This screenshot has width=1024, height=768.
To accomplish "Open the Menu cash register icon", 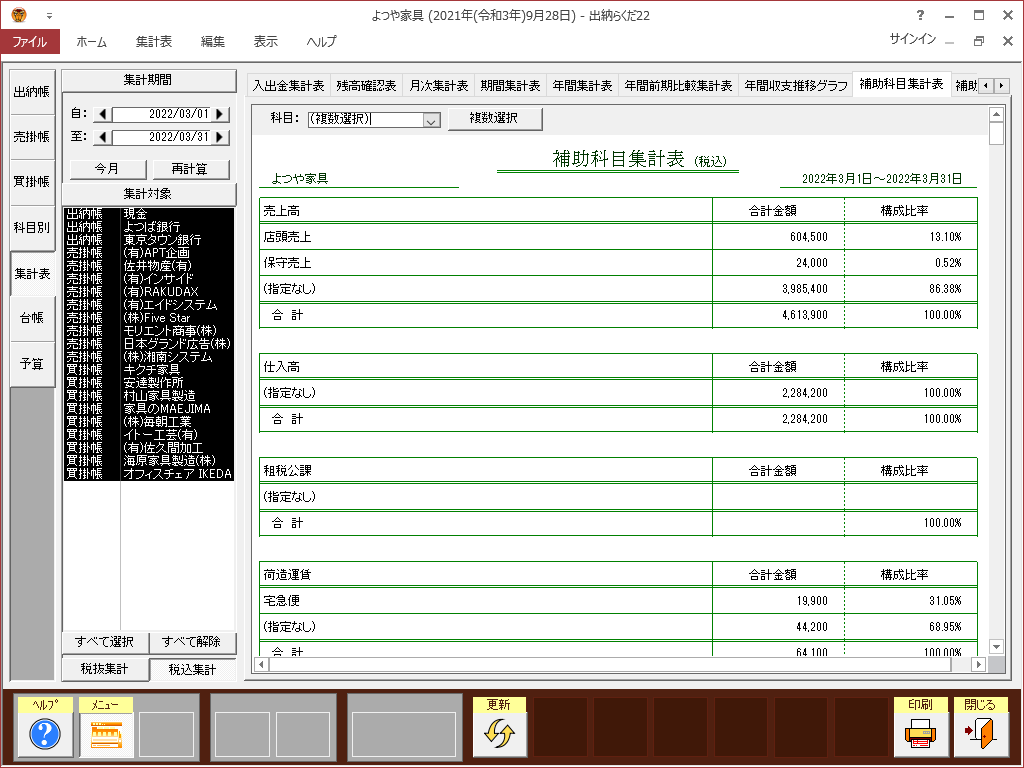I will tap(106, 734).
